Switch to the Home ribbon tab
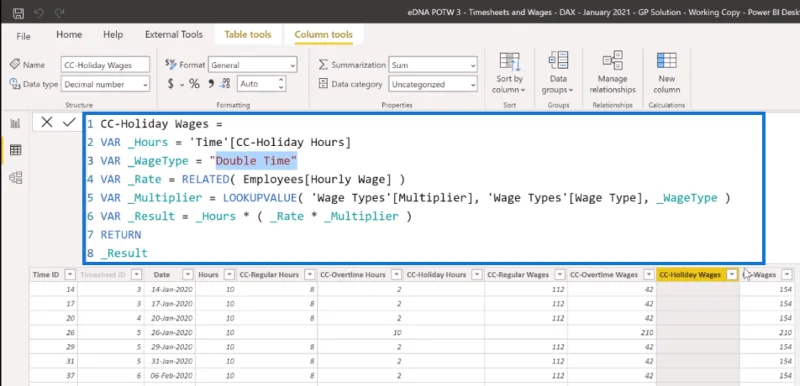The width and height of the screenshot is (800, 386). [x=69, y=35]
